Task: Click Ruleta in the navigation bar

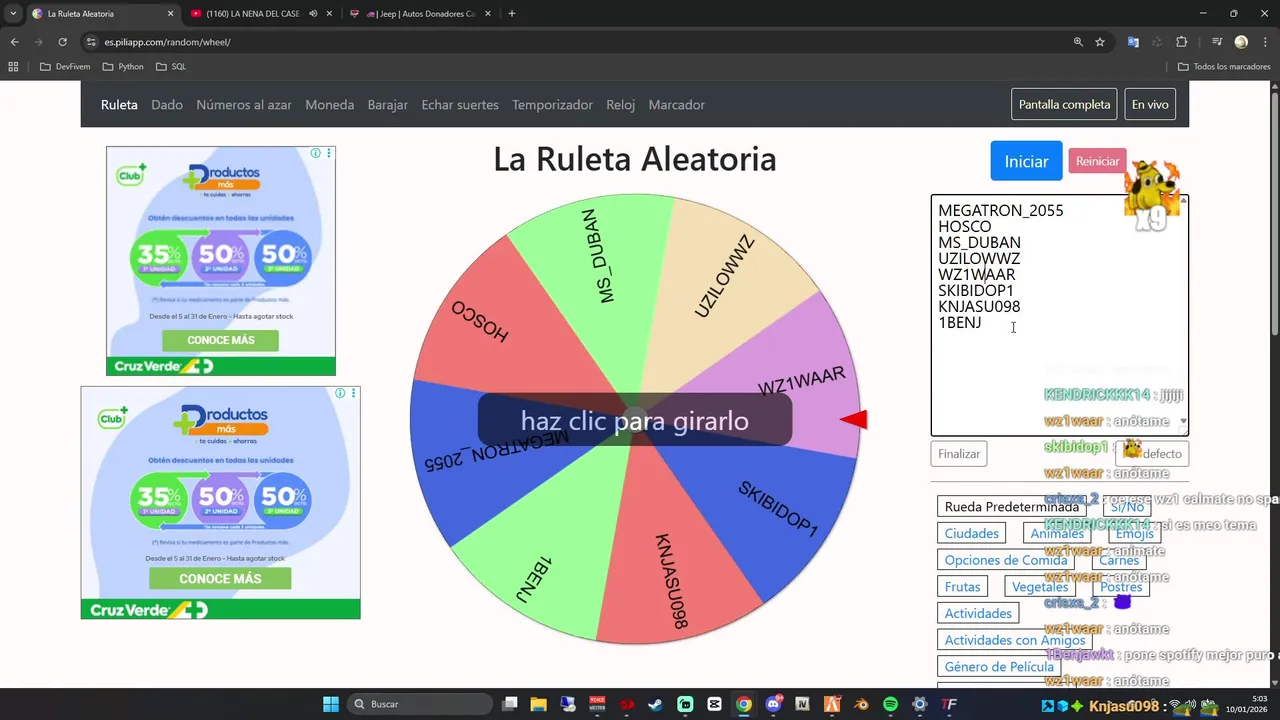Action: click(x=119, y=105)
